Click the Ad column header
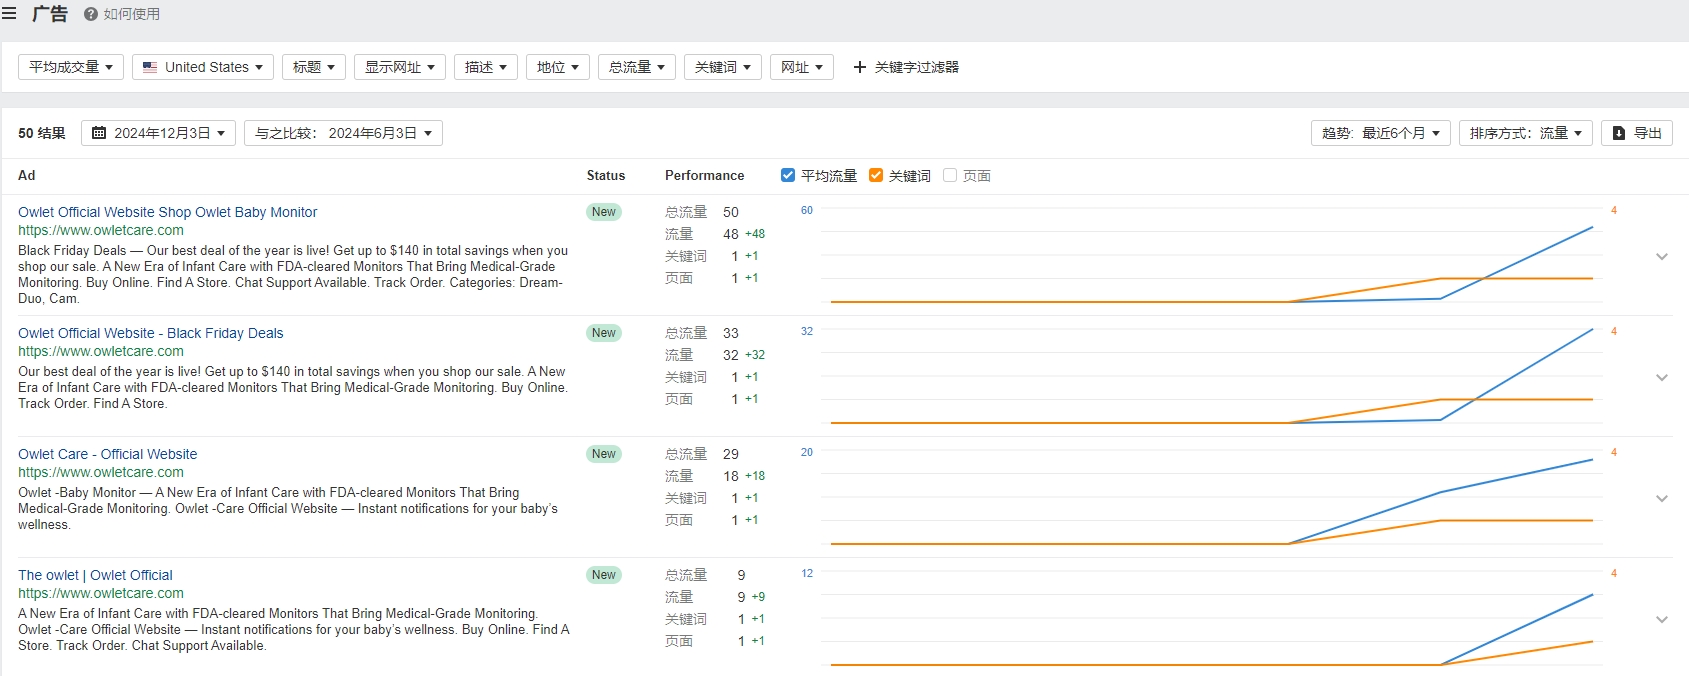 (x=27, y=175)
